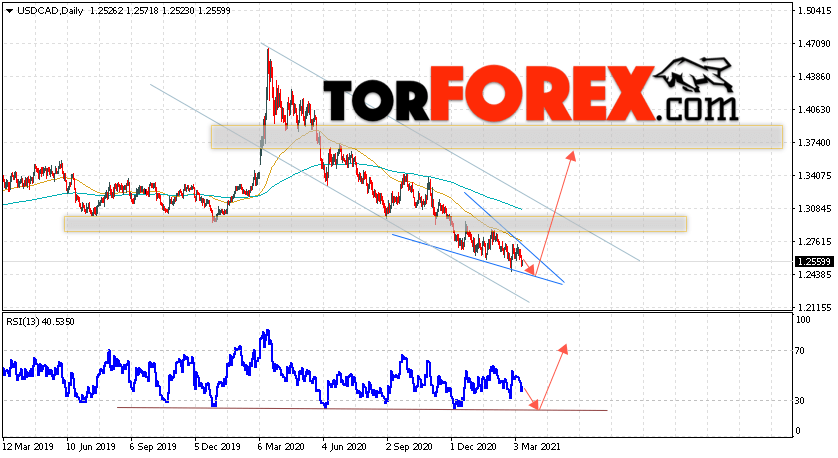
Task: Open the USDCAD chart dropdown triangle
Action: tap(10, 11)
